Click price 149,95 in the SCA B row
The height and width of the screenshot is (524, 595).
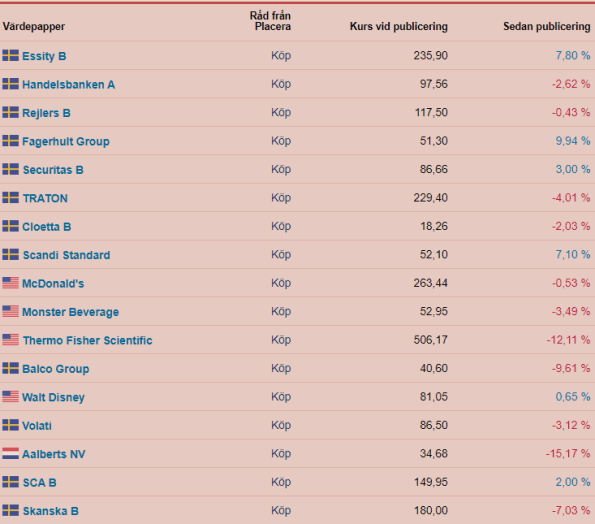click(x=431, y=482)
